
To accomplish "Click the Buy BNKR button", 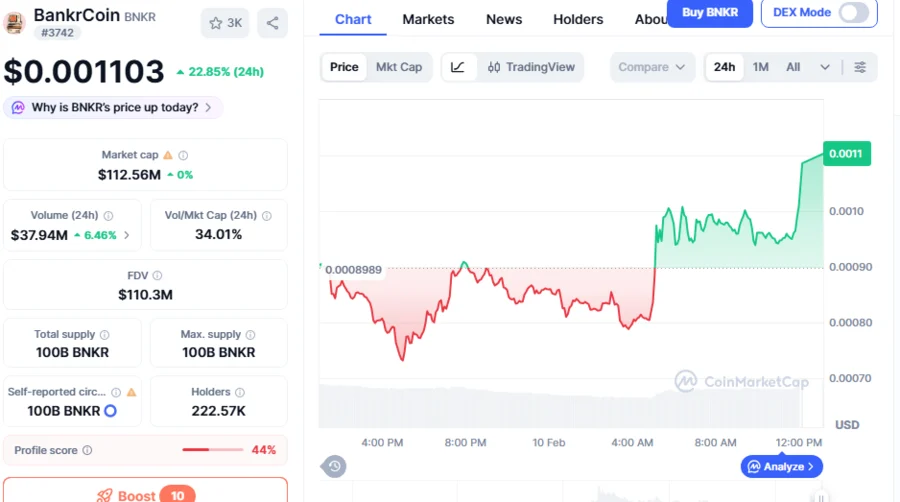I will pos(709,13).
